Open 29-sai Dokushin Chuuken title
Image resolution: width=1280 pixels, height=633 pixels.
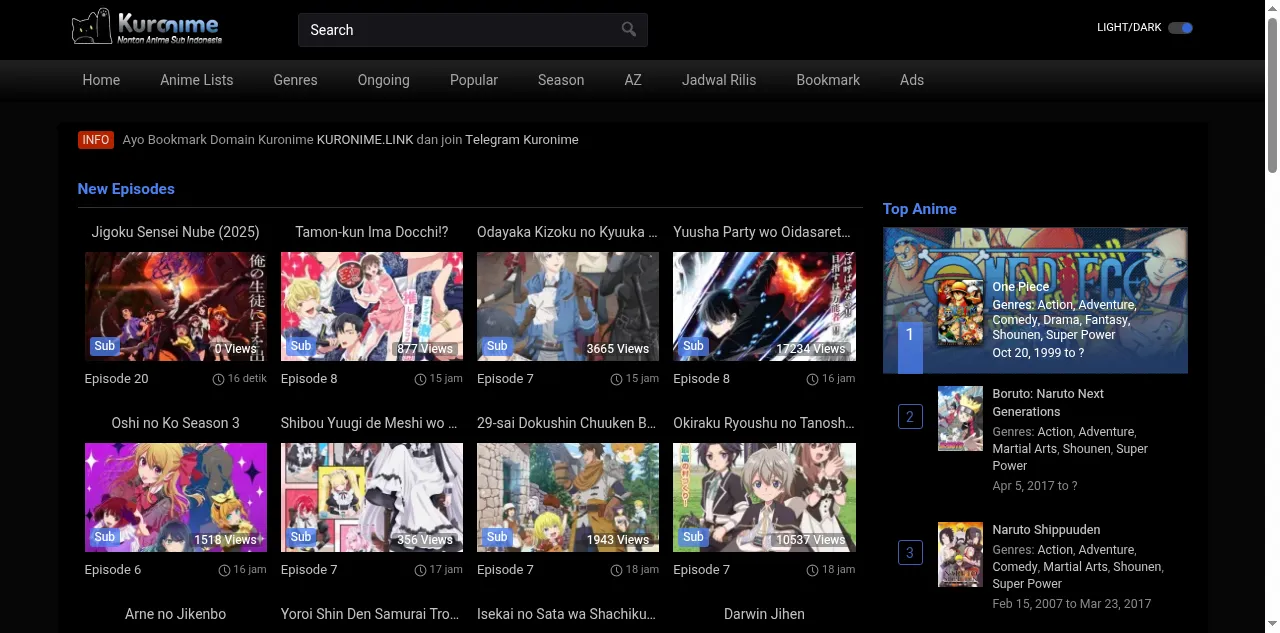pos(568,423)
